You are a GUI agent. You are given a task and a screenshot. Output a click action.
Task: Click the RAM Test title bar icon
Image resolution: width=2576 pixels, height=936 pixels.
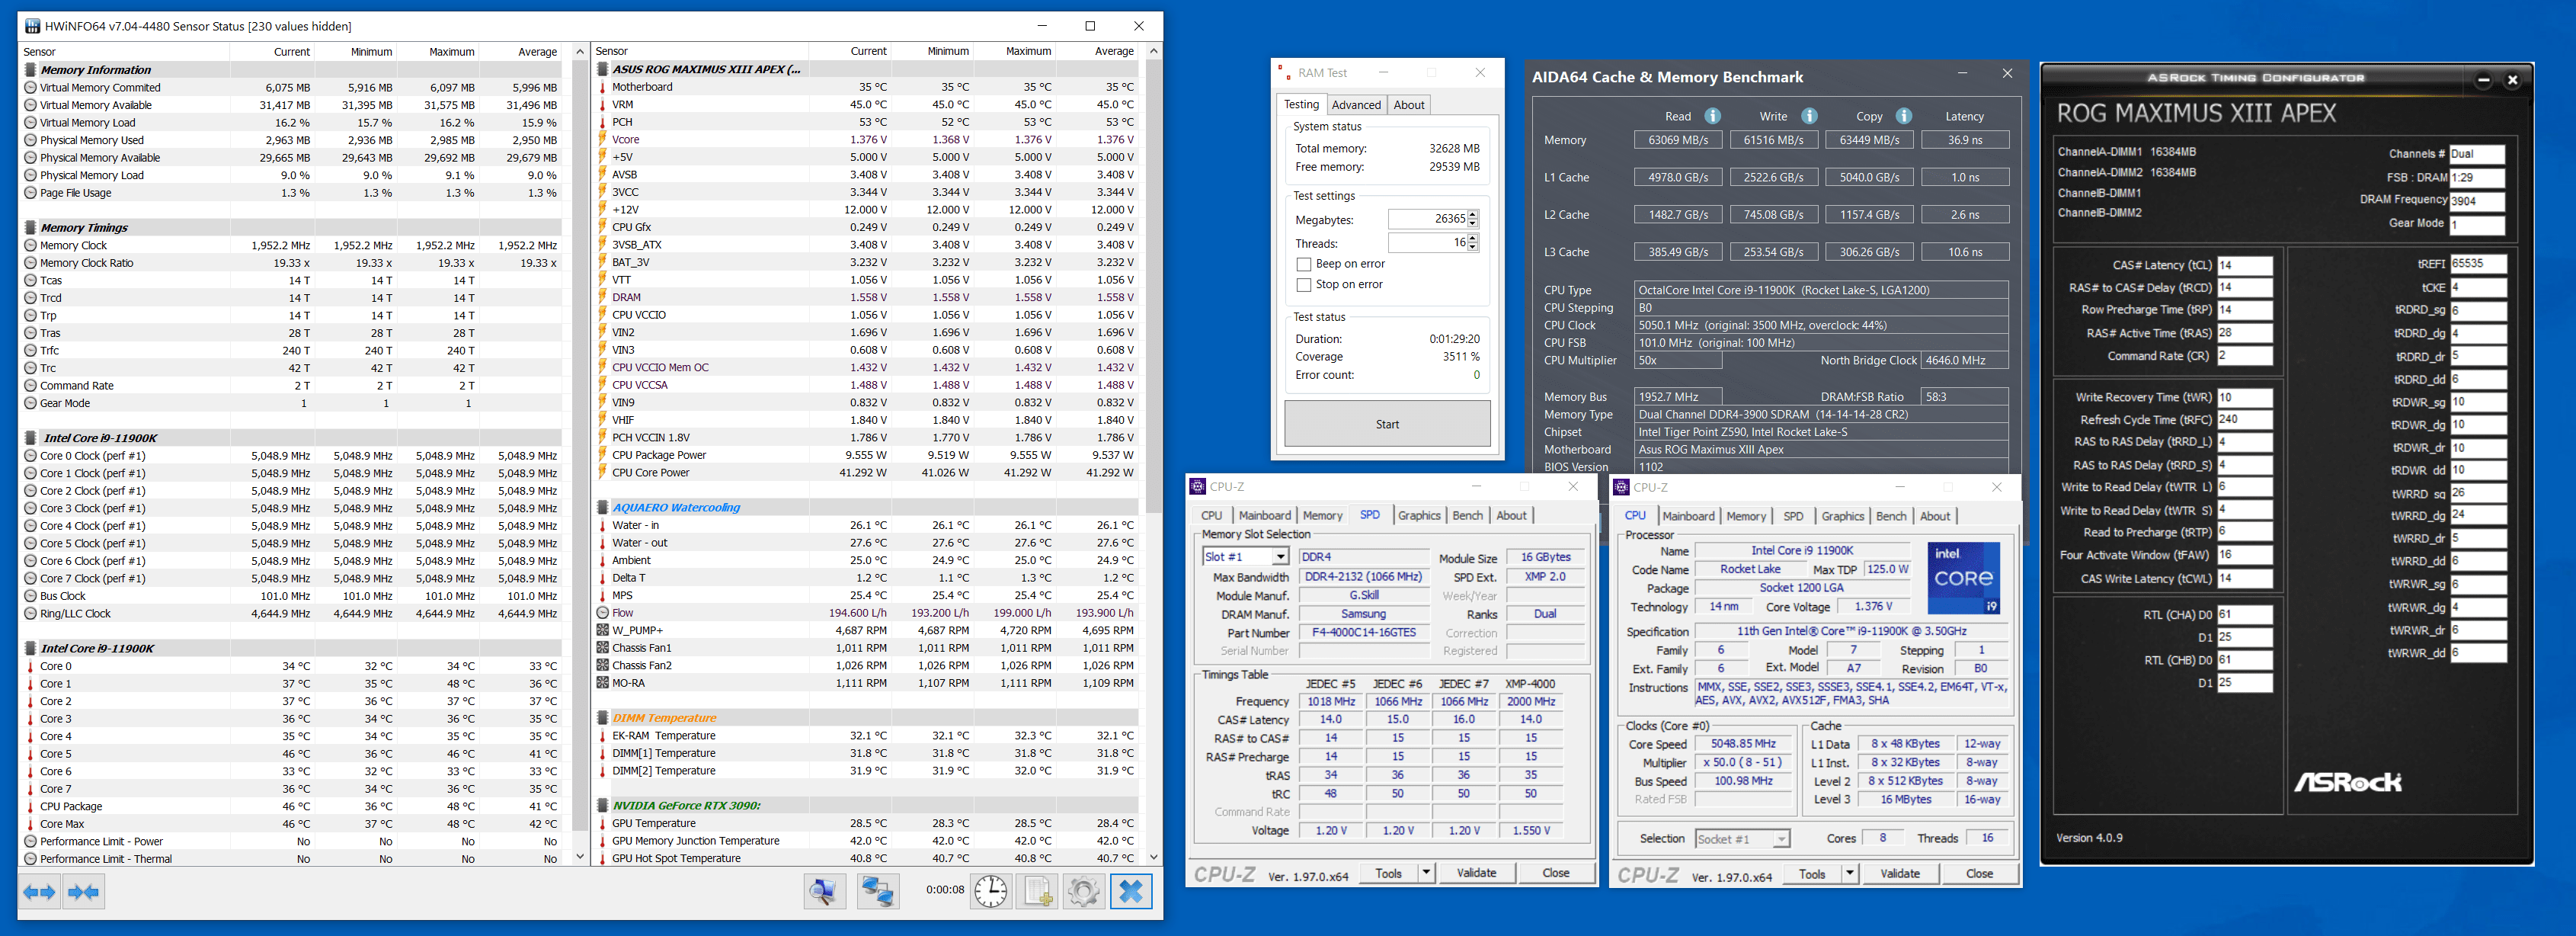(x=1284, y=72)
